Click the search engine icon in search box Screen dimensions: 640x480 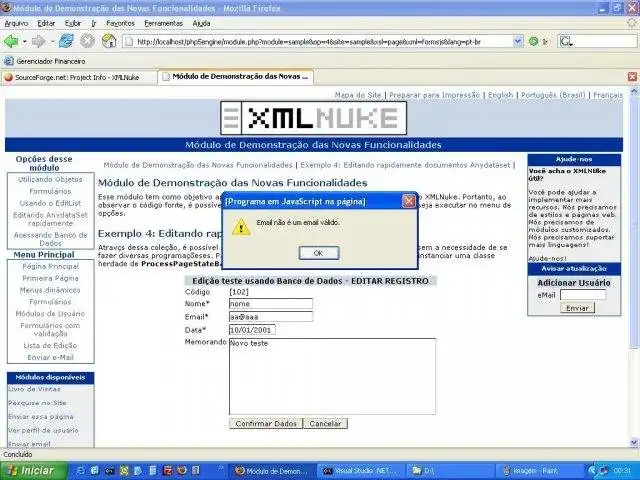(x=566, y=41)
